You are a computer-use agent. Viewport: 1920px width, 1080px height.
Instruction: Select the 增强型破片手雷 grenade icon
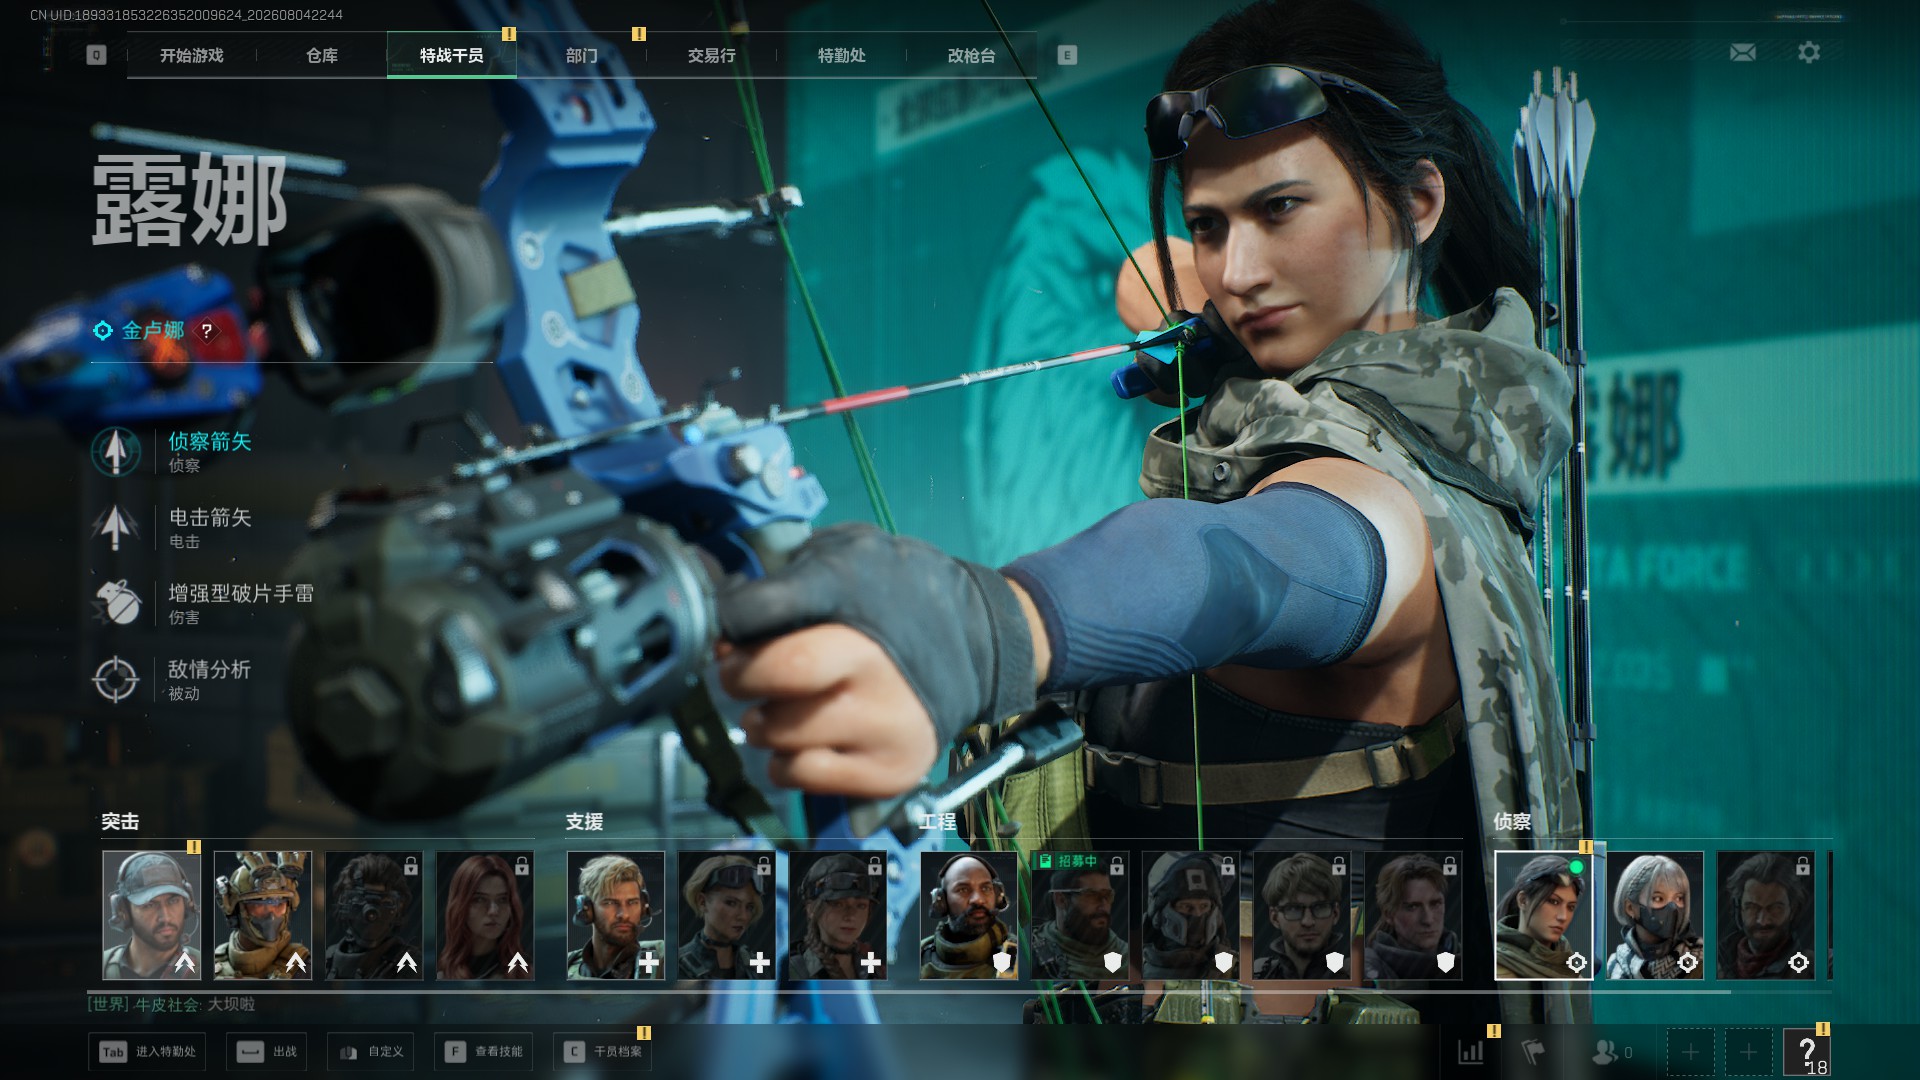click(116, 603)
